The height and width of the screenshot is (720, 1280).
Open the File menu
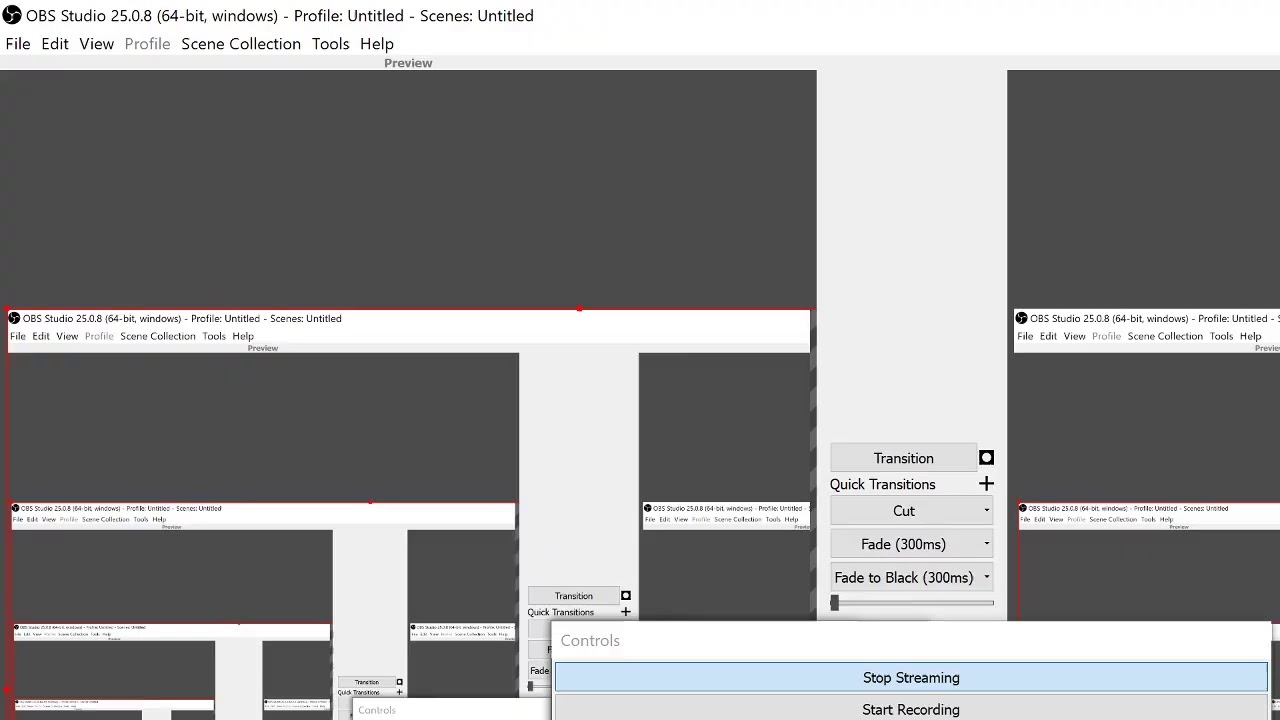point(18,44)
